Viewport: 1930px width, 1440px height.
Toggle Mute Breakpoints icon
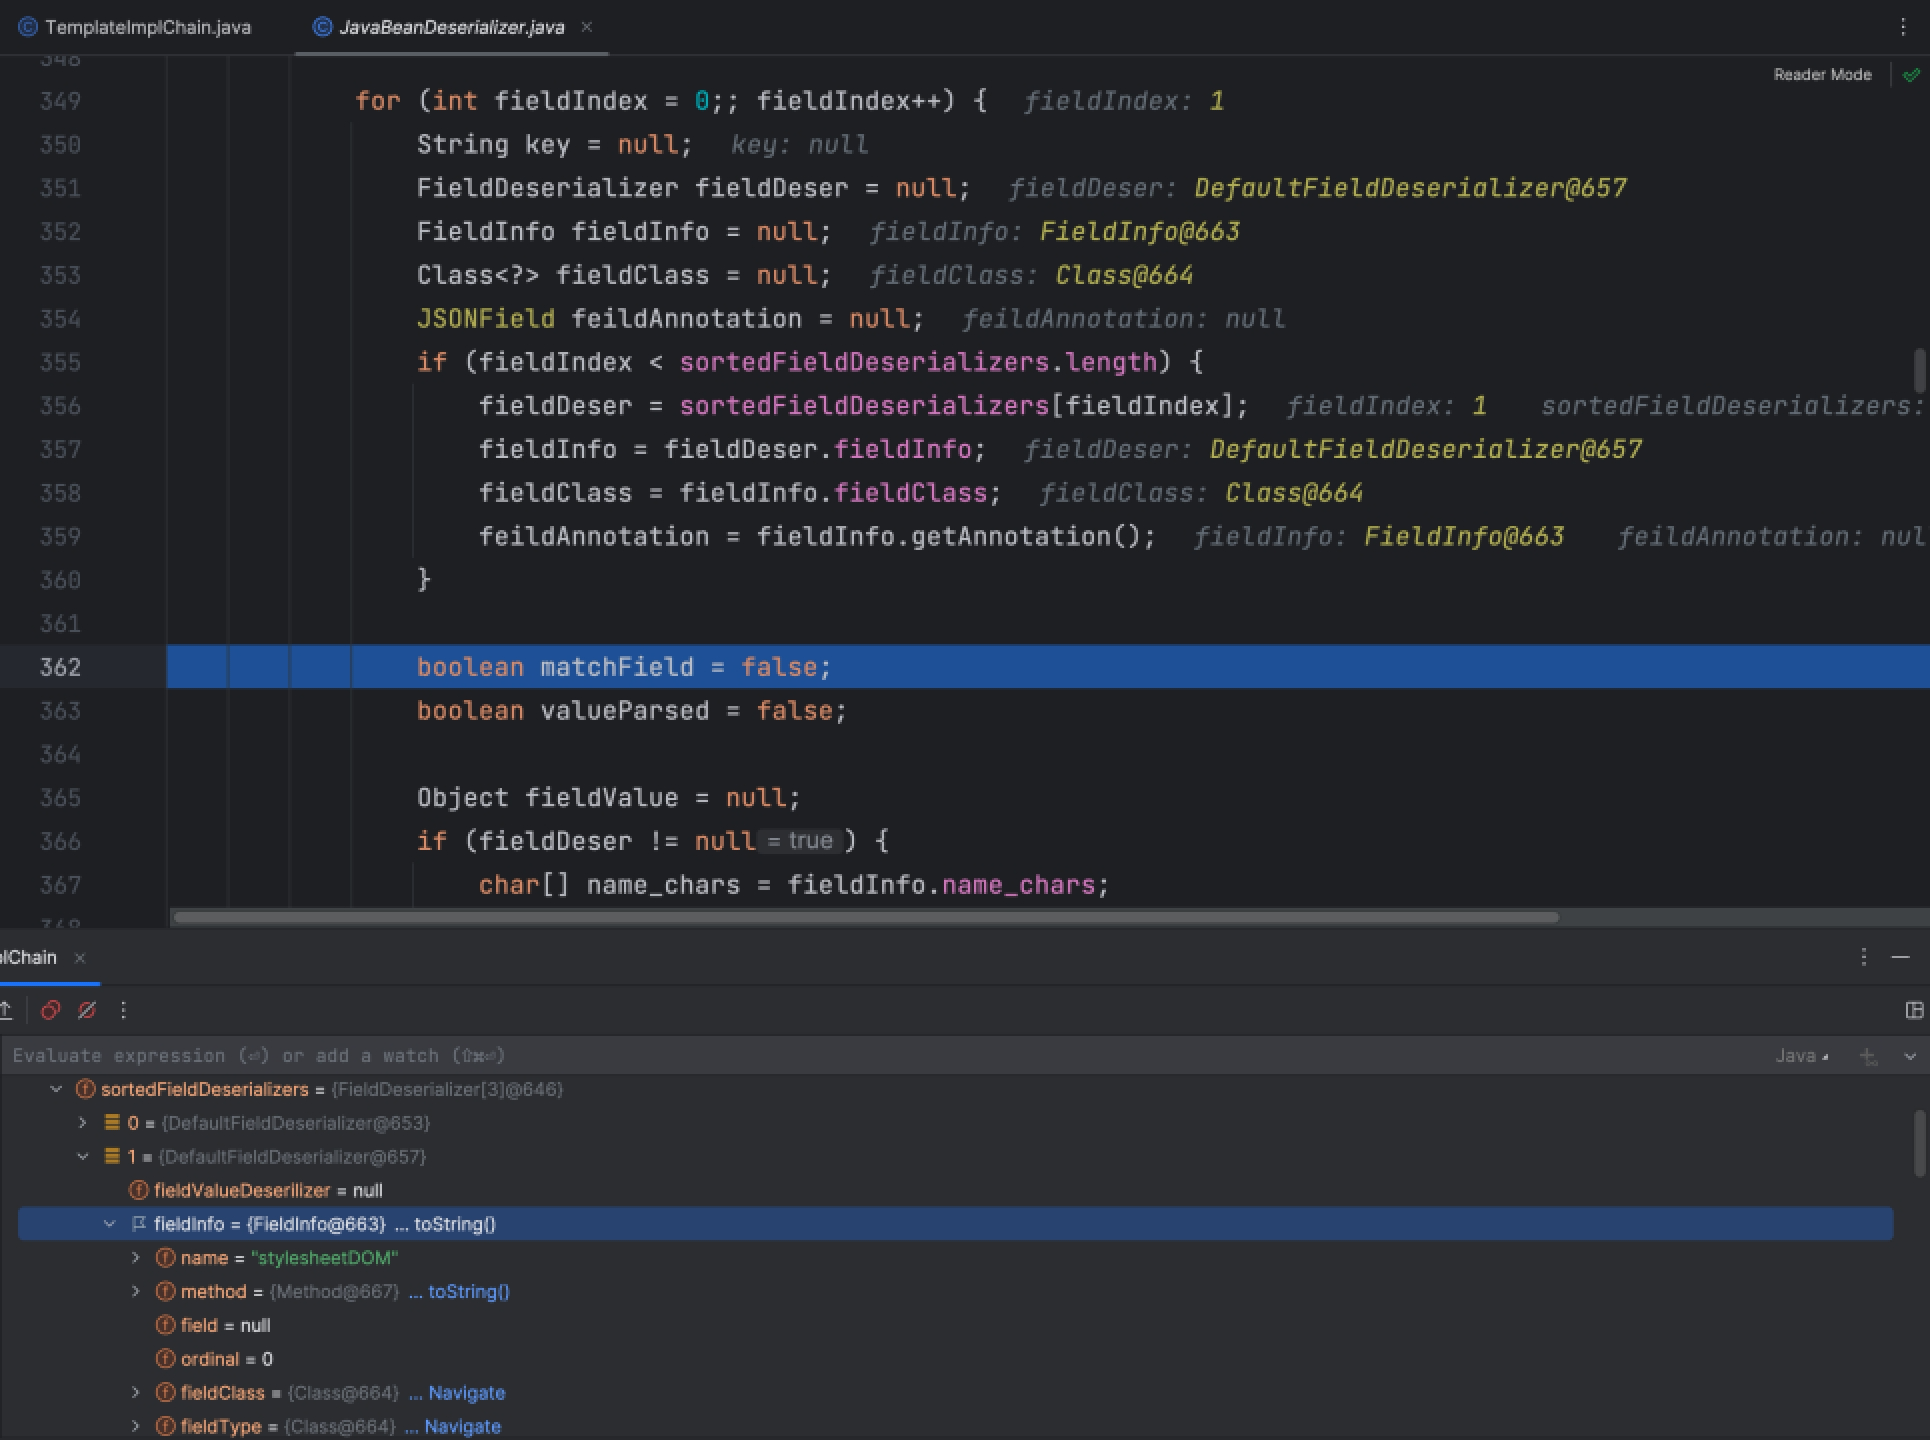point(87,1010)
